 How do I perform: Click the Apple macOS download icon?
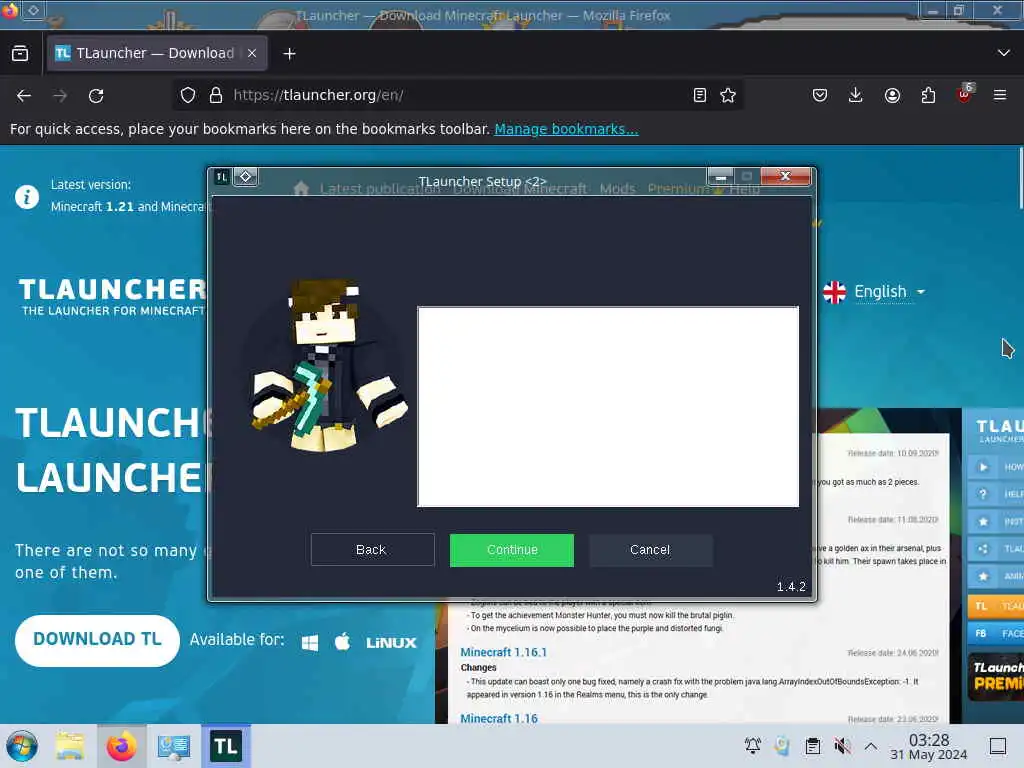[x=342, y=641]
